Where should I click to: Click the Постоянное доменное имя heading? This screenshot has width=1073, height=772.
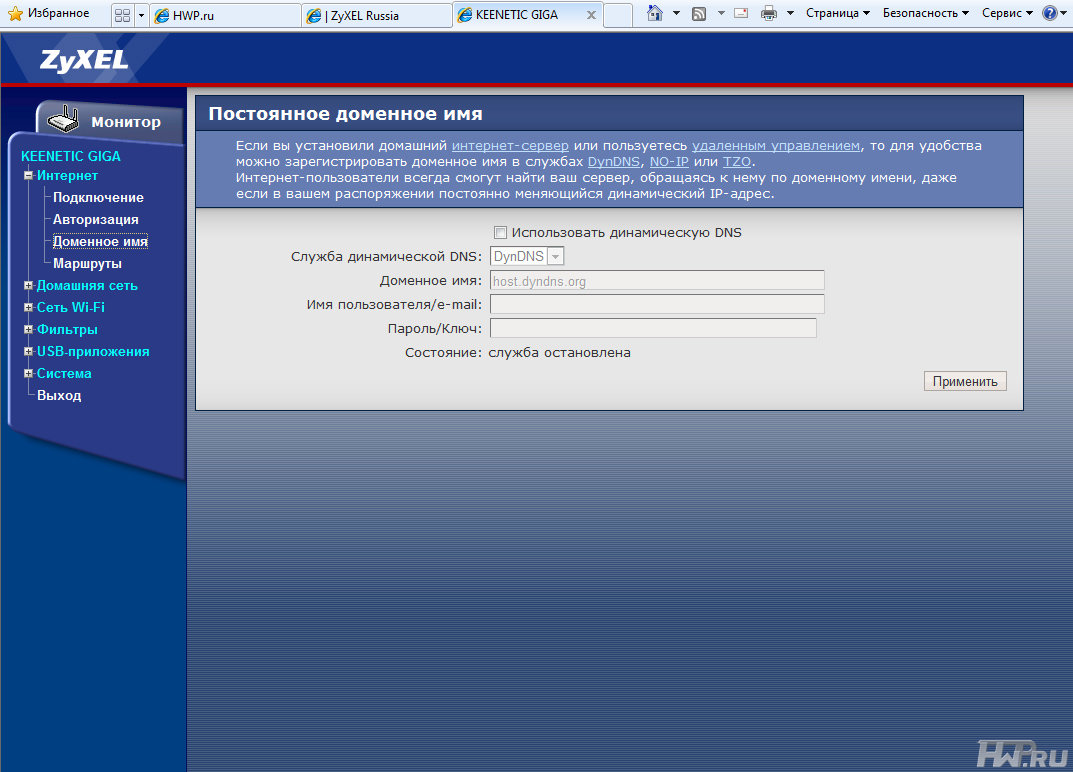pos(346,114)
